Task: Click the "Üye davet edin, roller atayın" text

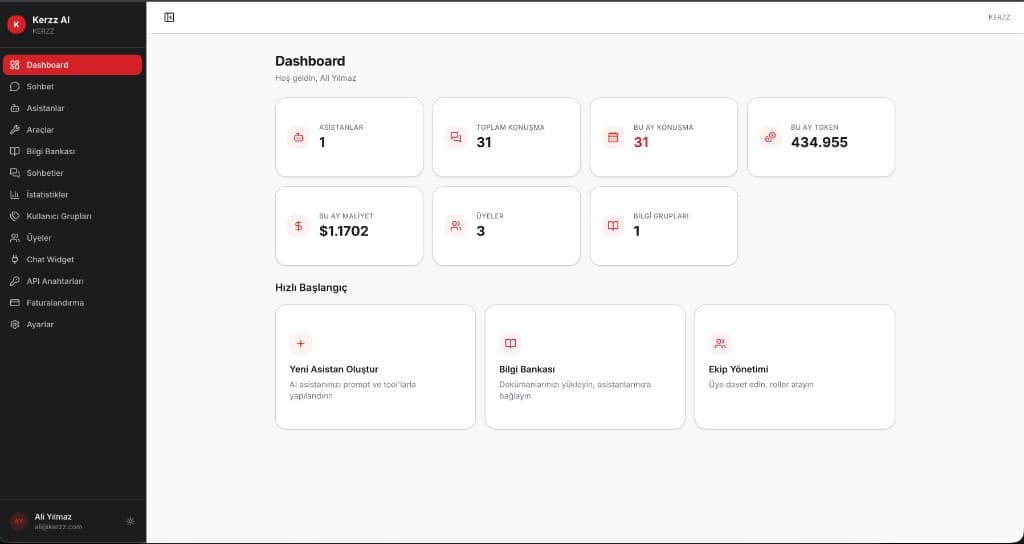Action: [x=761, y=385]
